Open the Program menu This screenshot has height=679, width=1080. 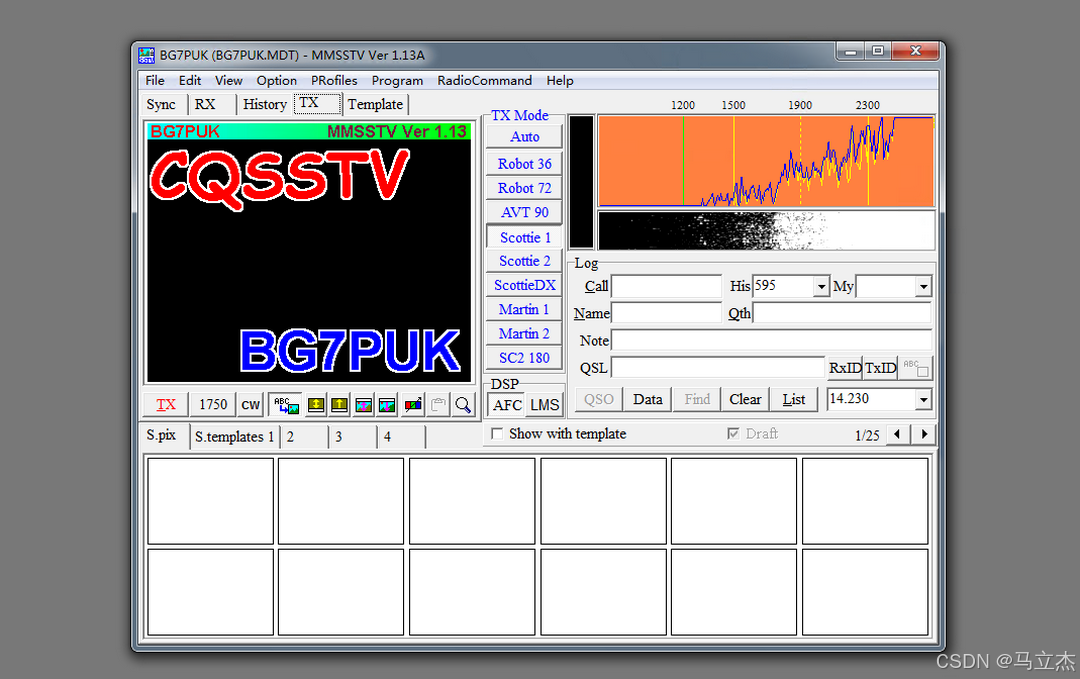[x=397, y=81]
